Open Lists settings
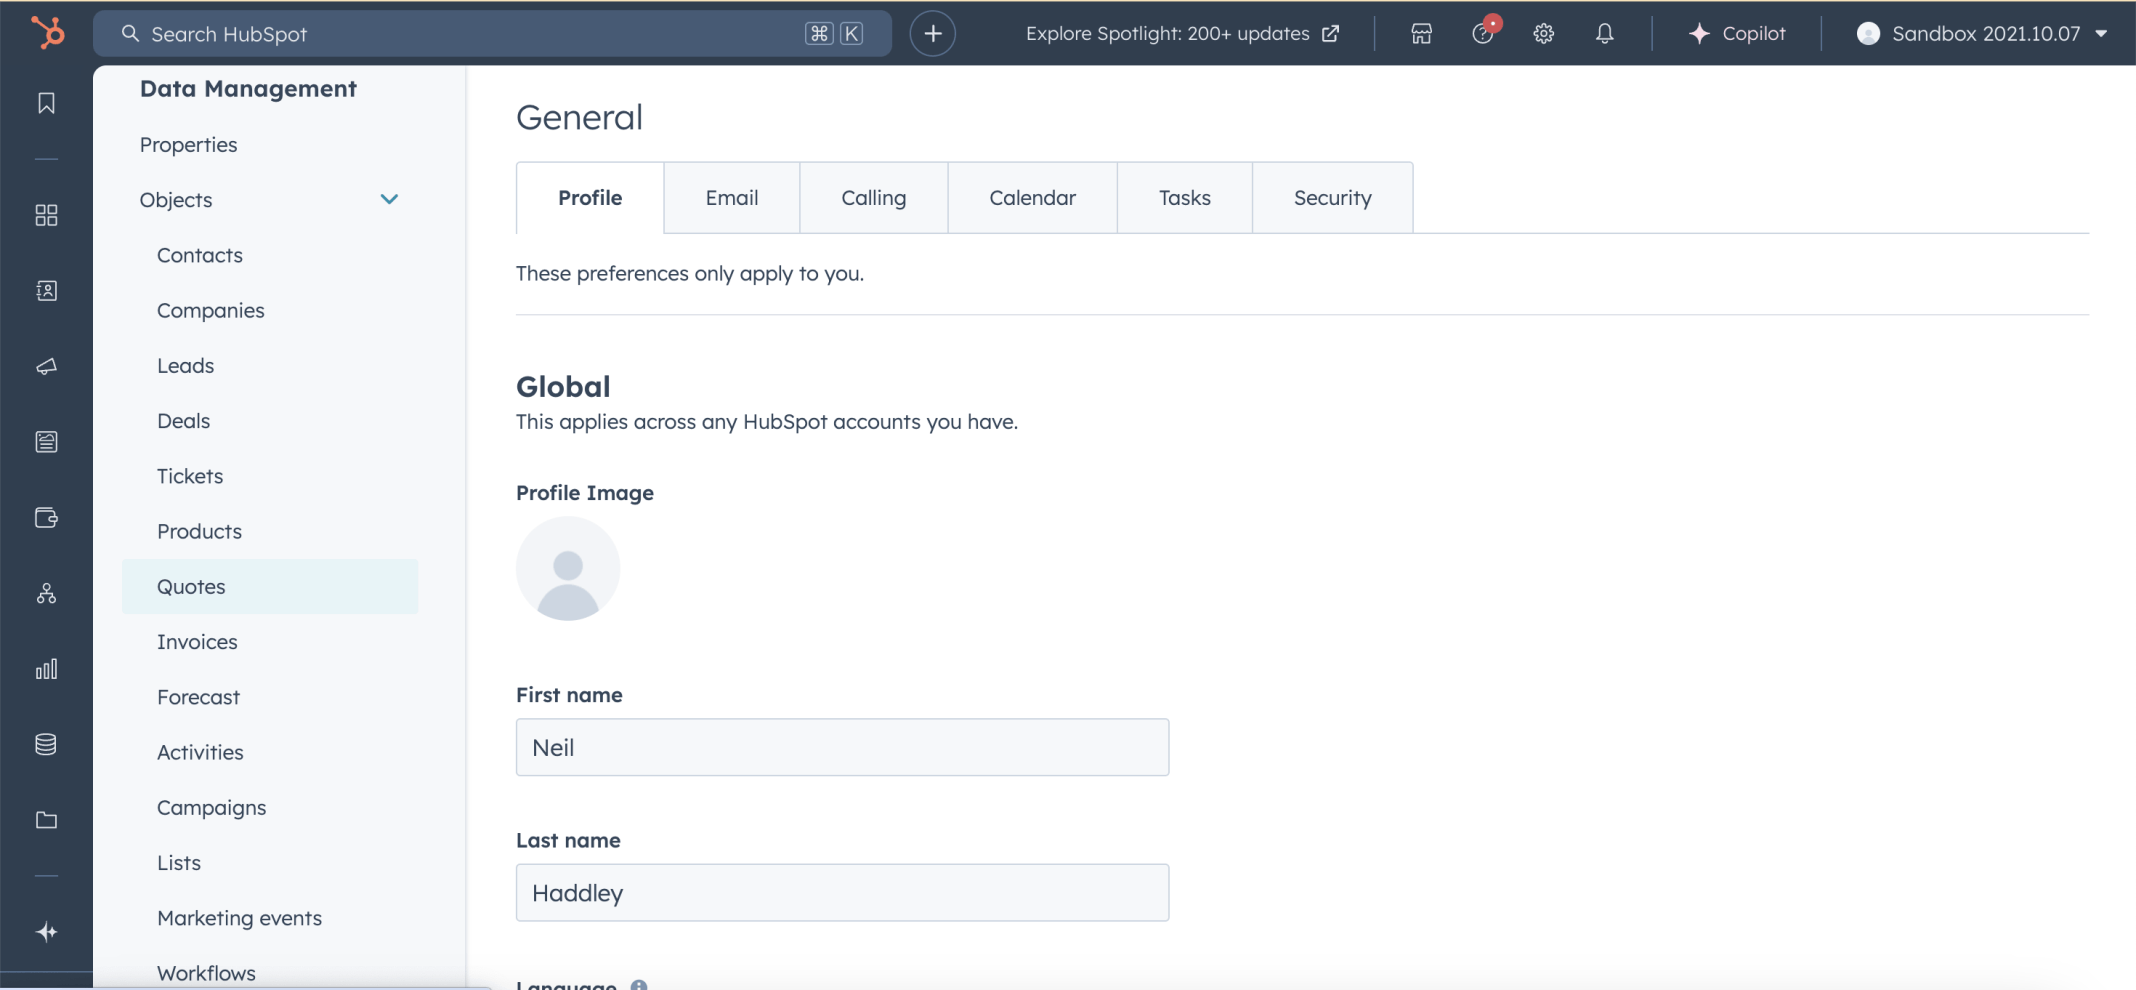 point(178,862)
